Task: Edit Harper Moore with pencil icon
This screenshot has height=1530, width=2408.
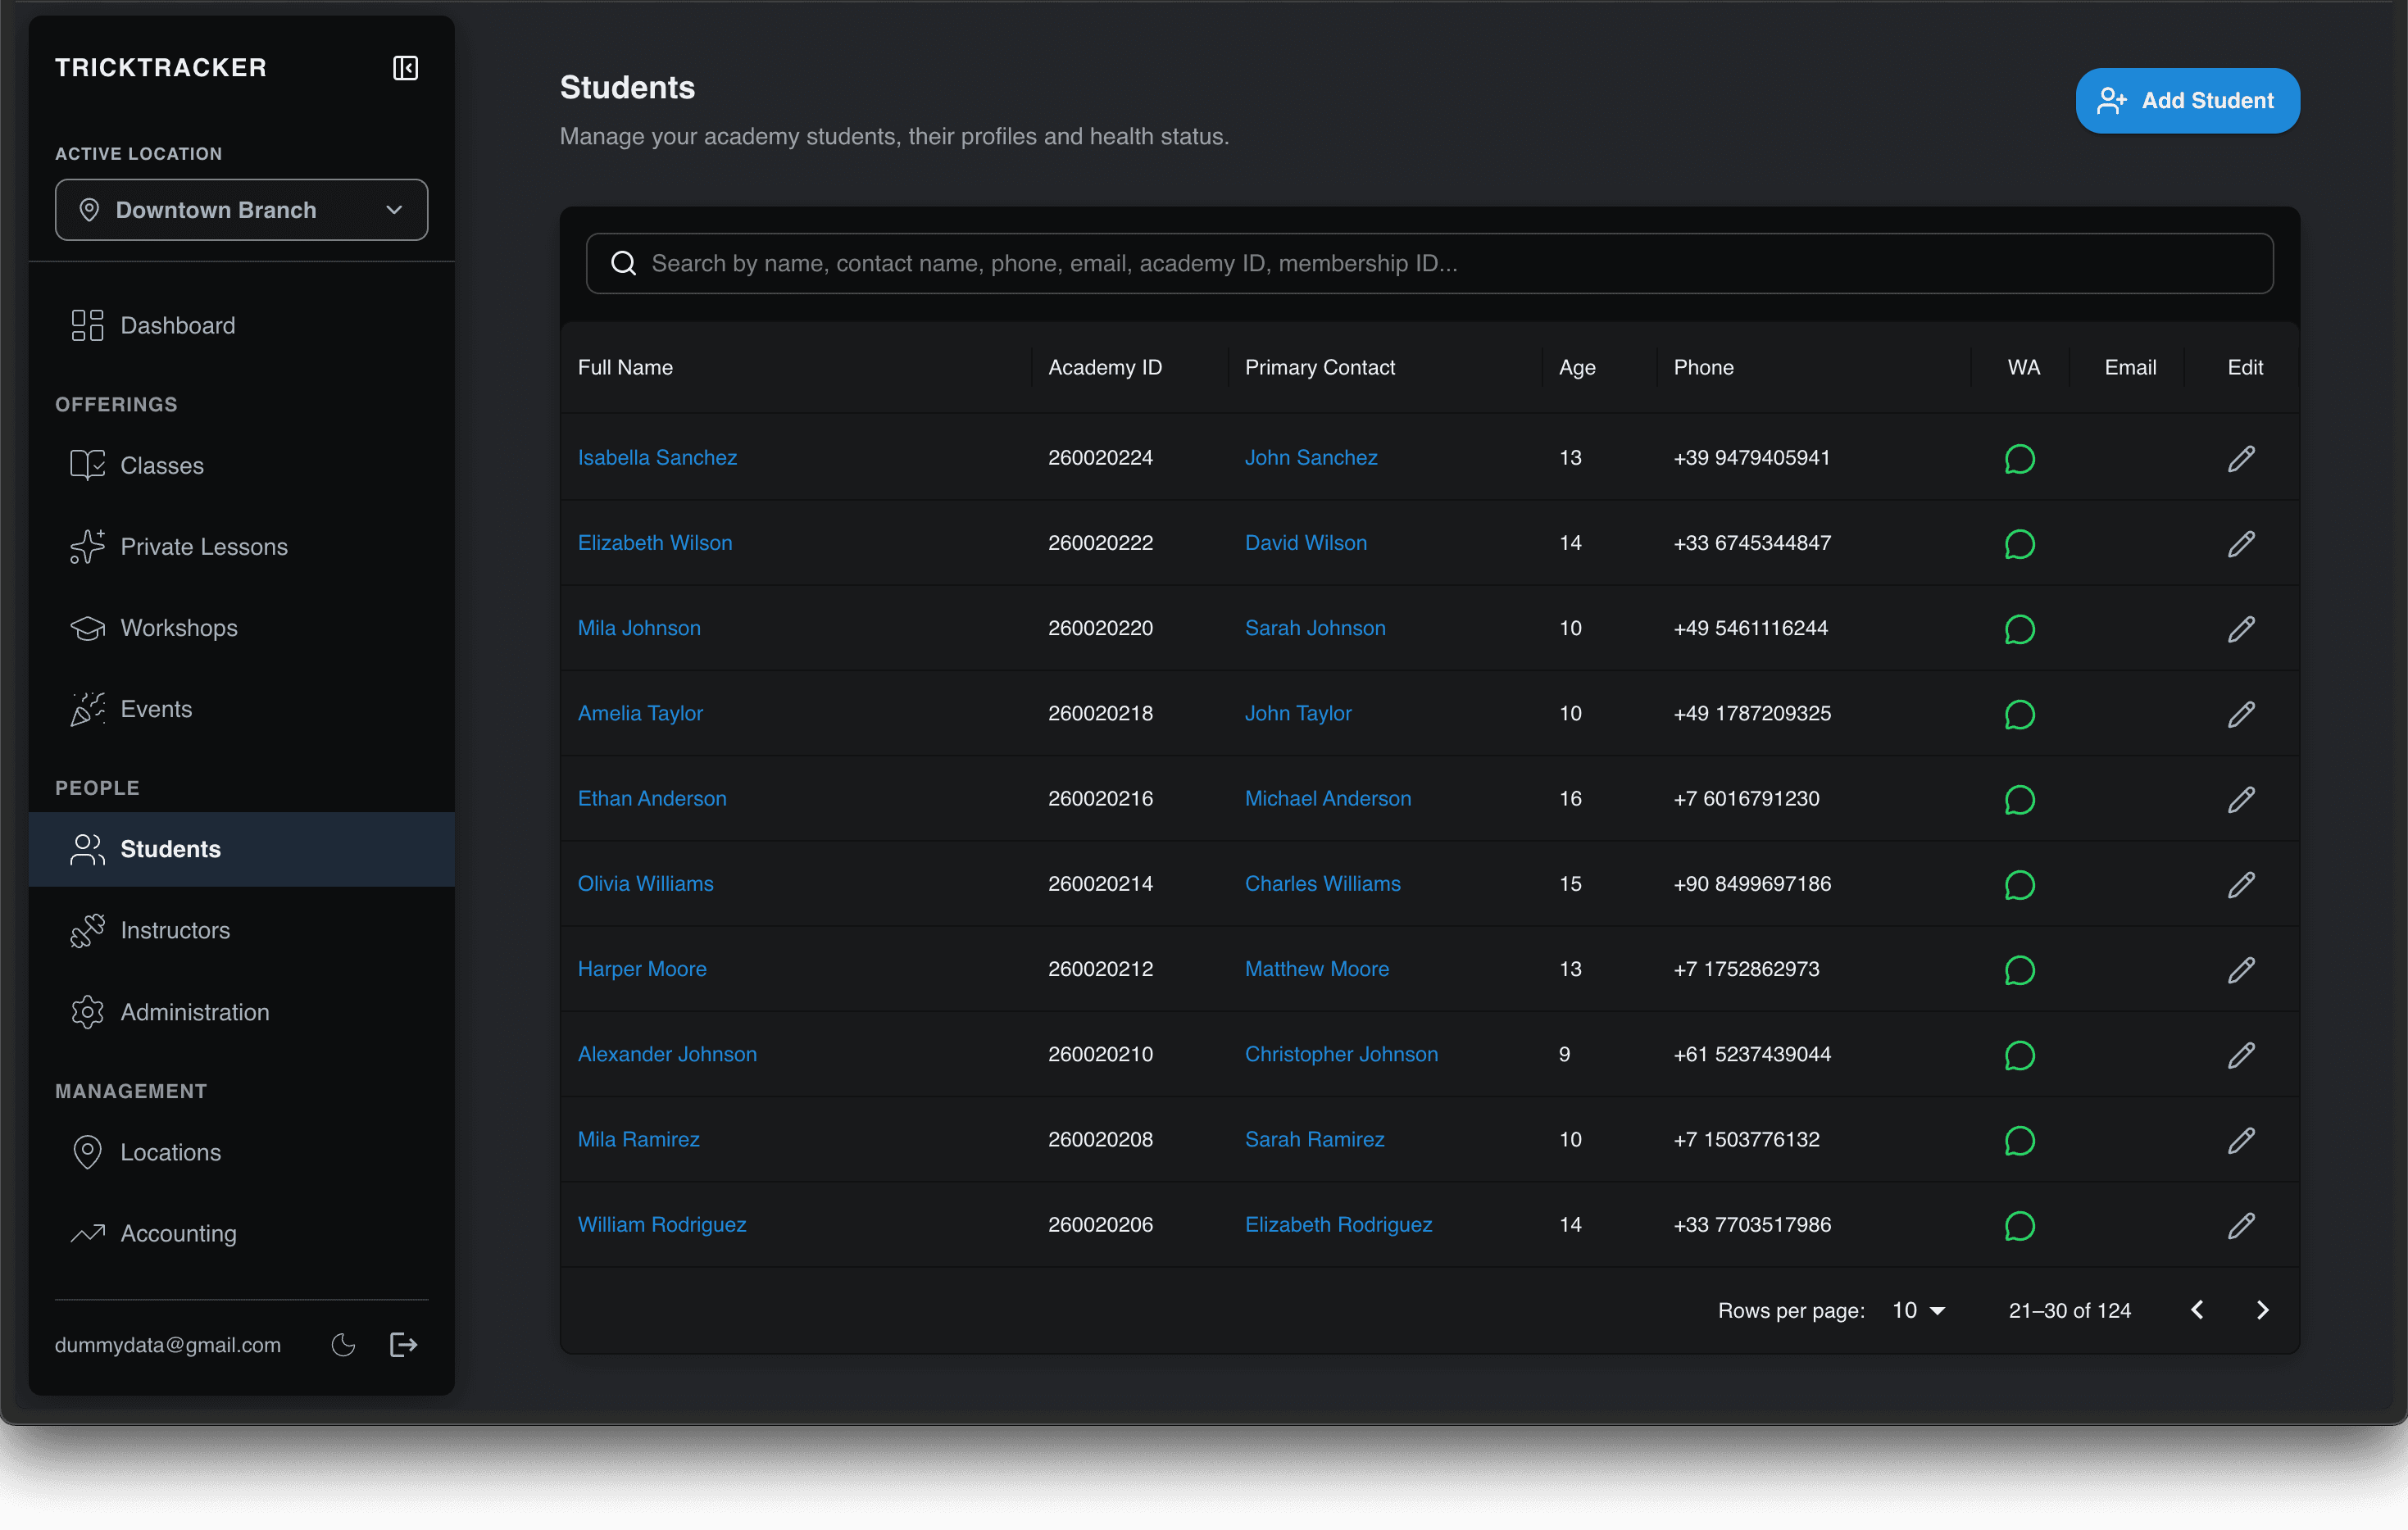Action: (x=2241, y=970)
